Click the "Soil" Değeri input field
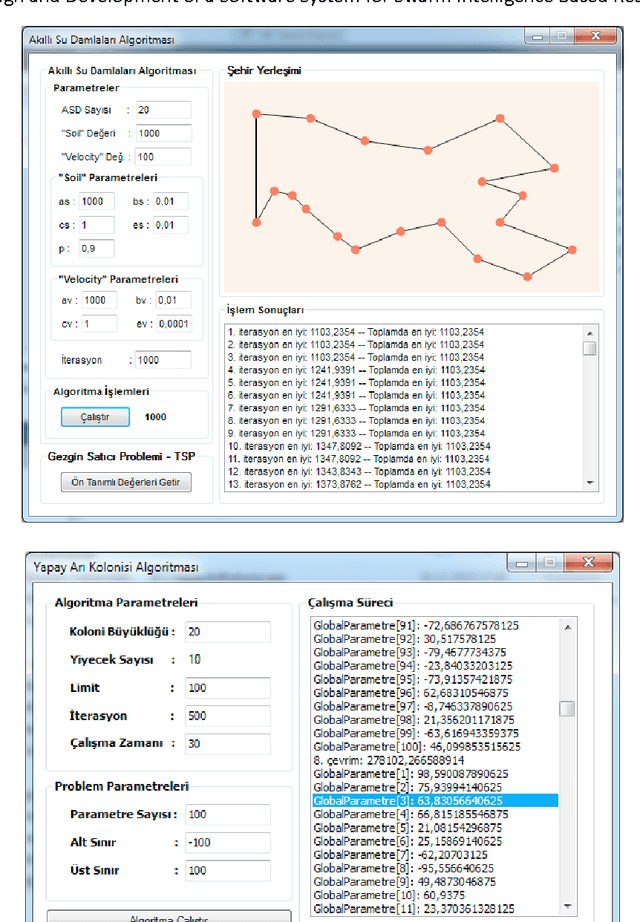640x922 pixels. pos(164,133)
